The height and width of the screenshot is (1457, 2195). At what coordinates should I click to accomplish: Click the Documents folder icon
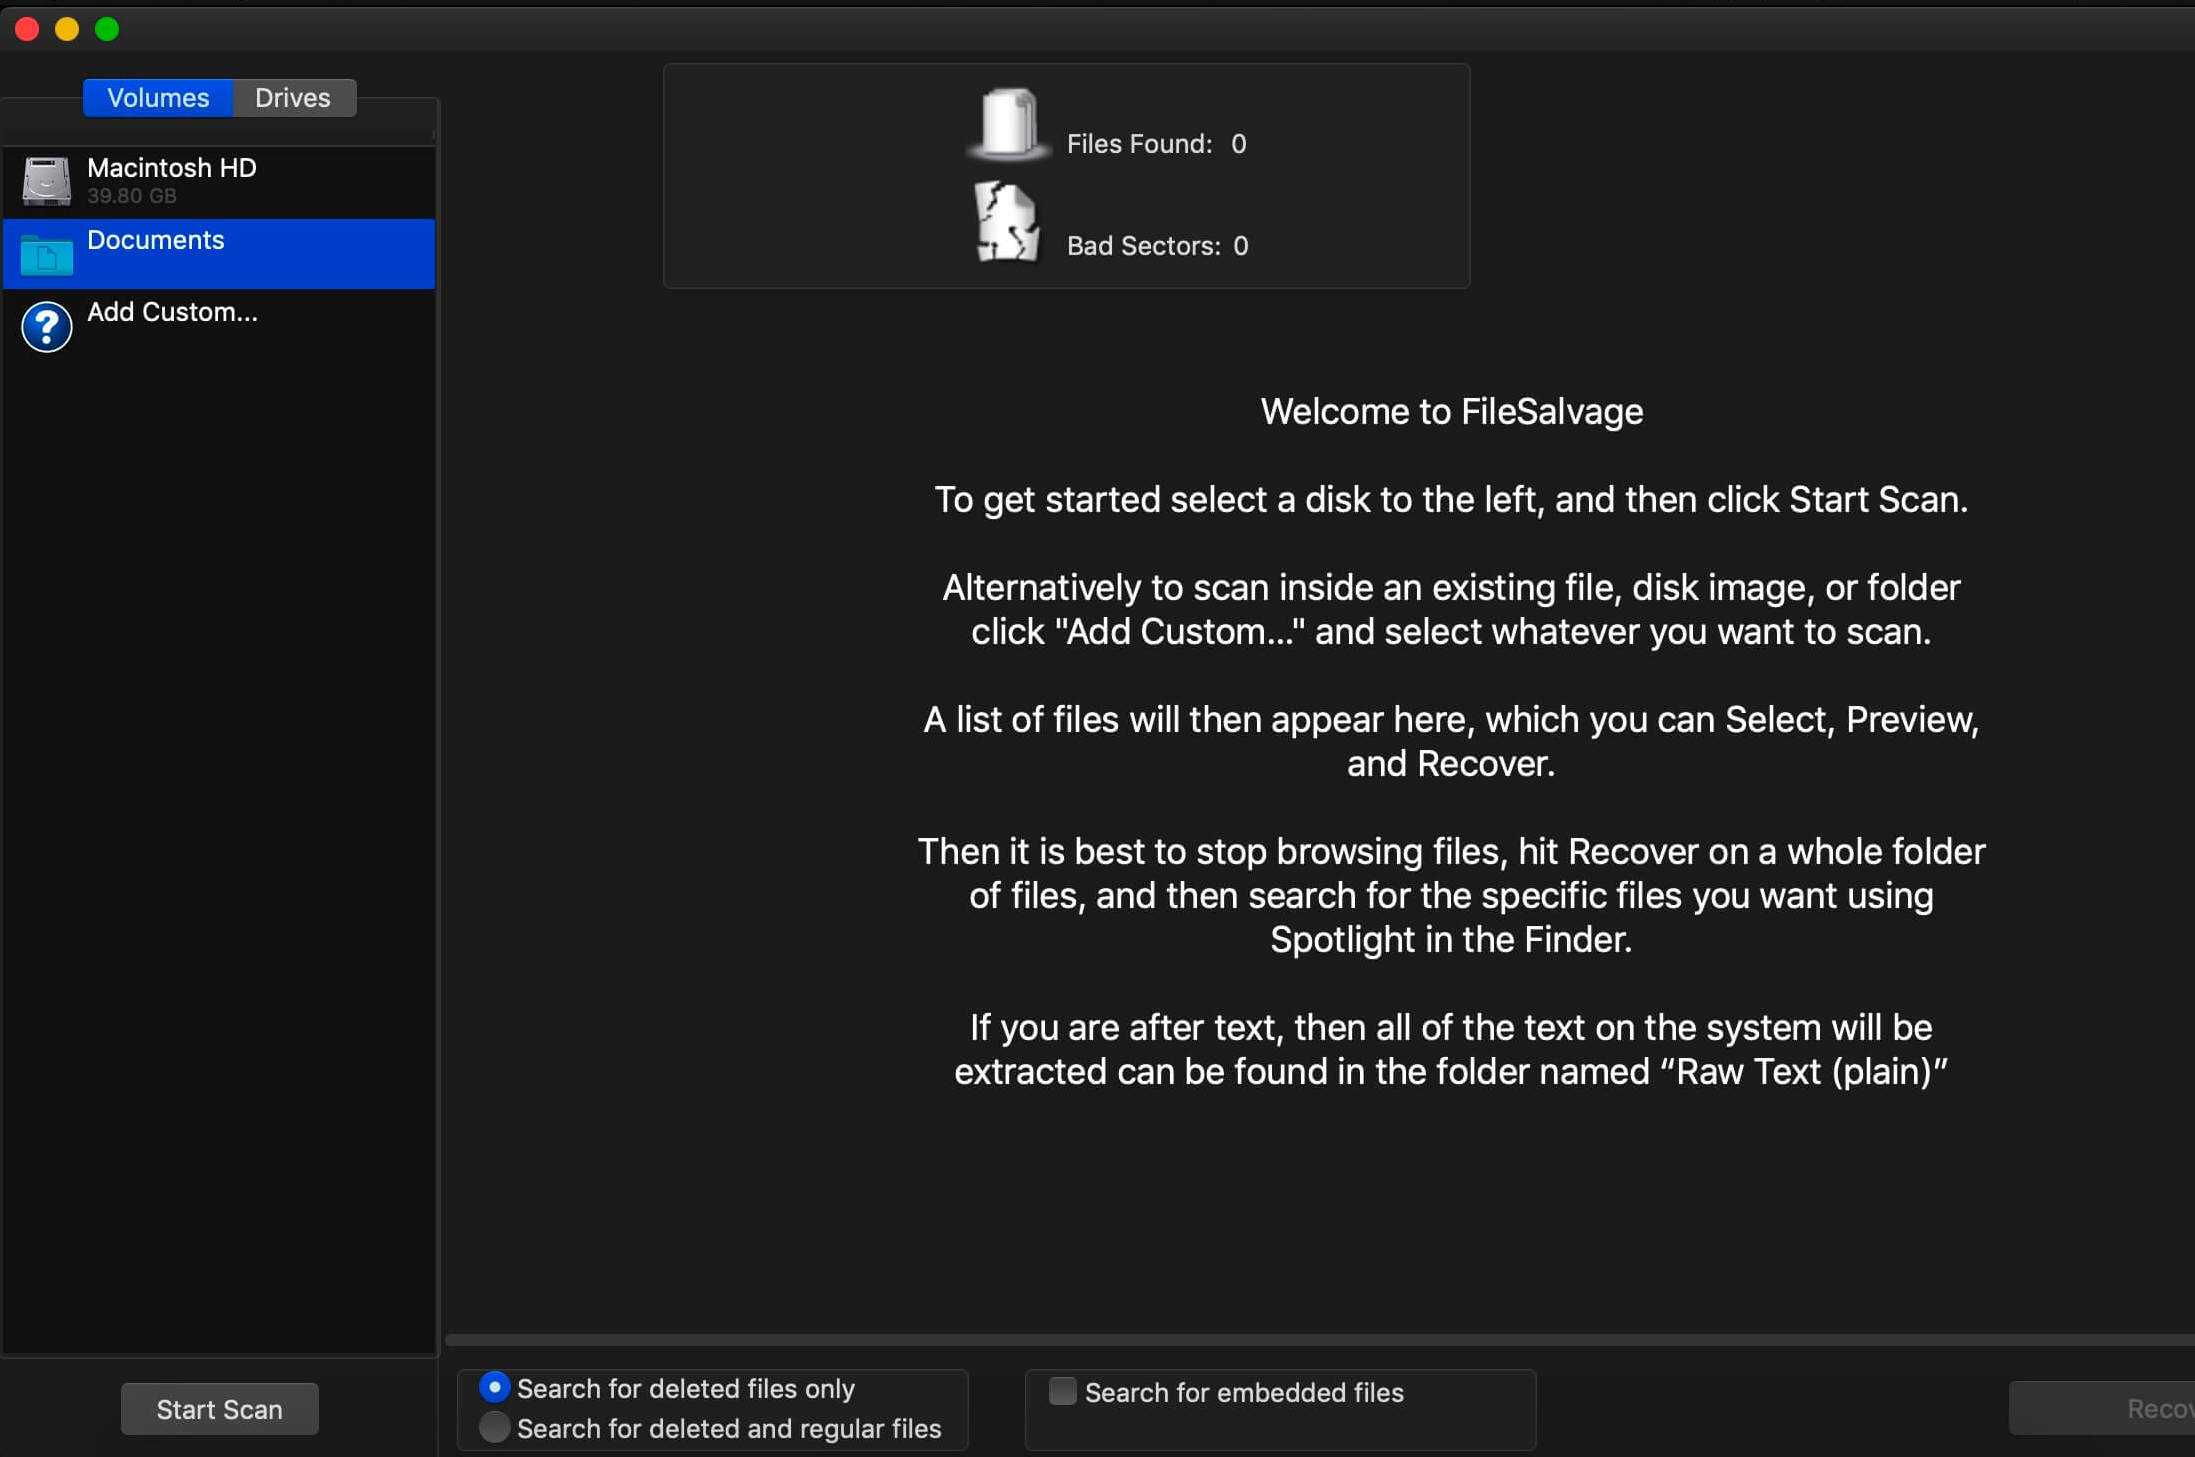pyautogui.click(x=47, y=254)
